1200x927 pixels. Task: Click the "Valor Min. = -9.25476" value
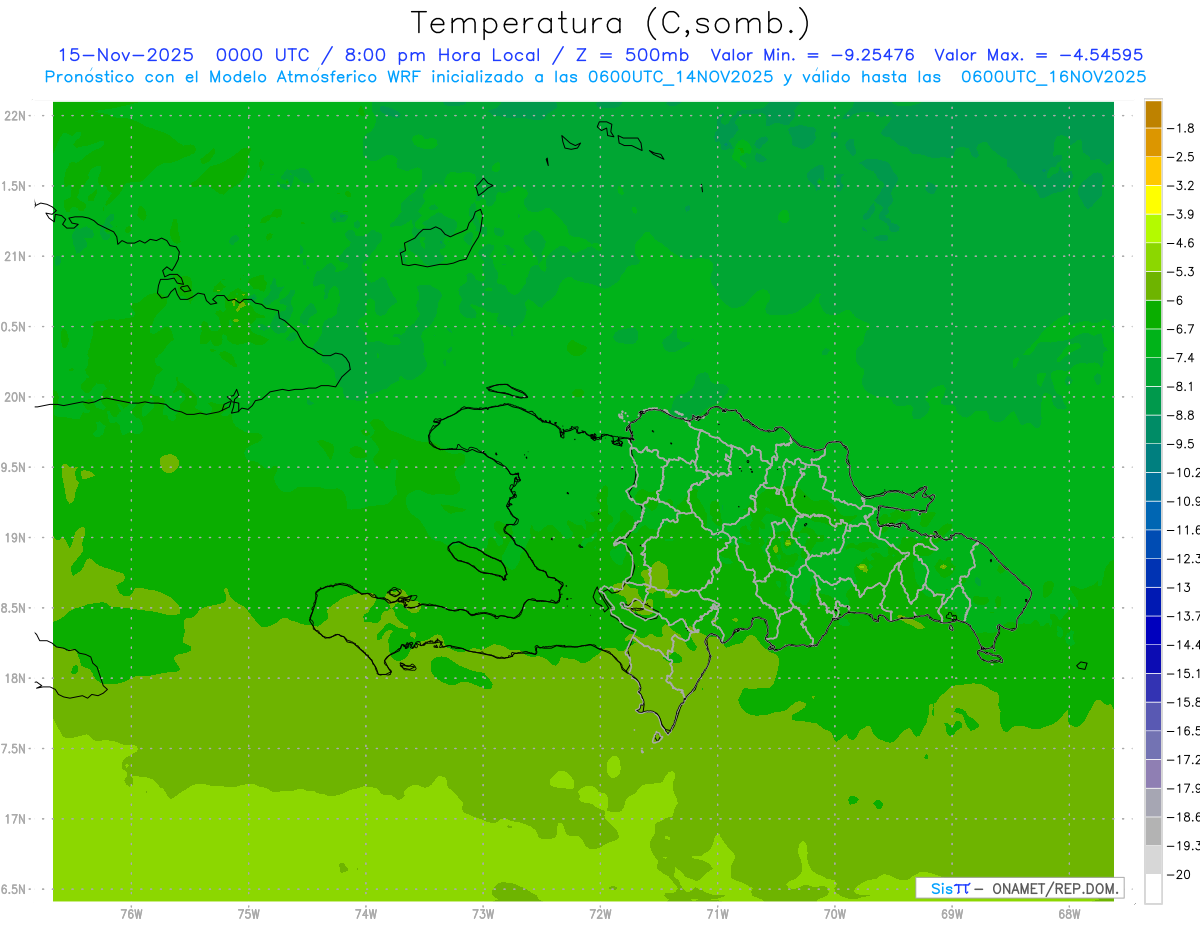812,55
